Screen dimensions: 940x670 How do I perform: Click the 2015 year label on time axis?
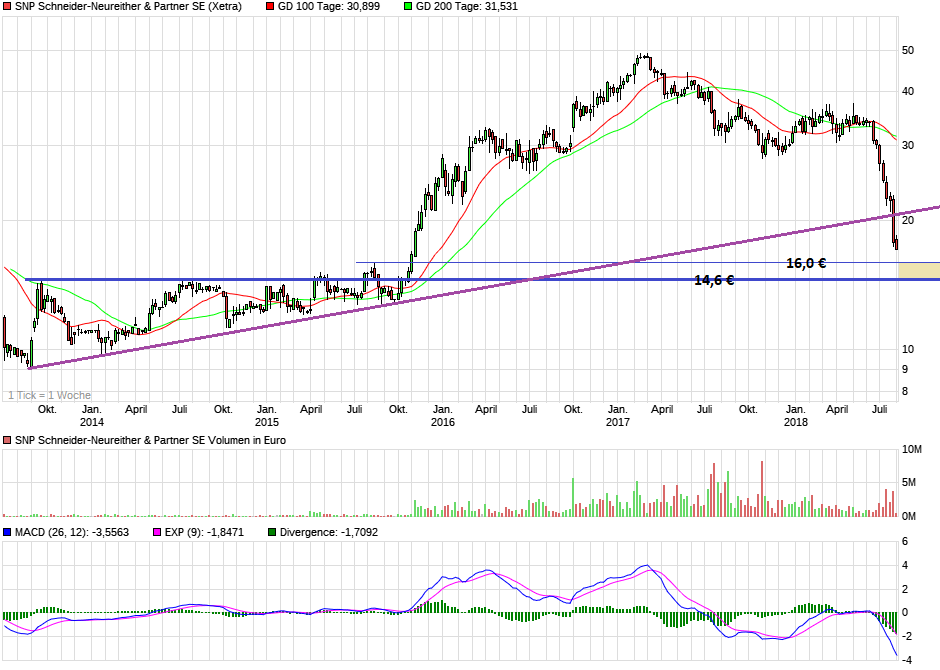tap(267, 422)
